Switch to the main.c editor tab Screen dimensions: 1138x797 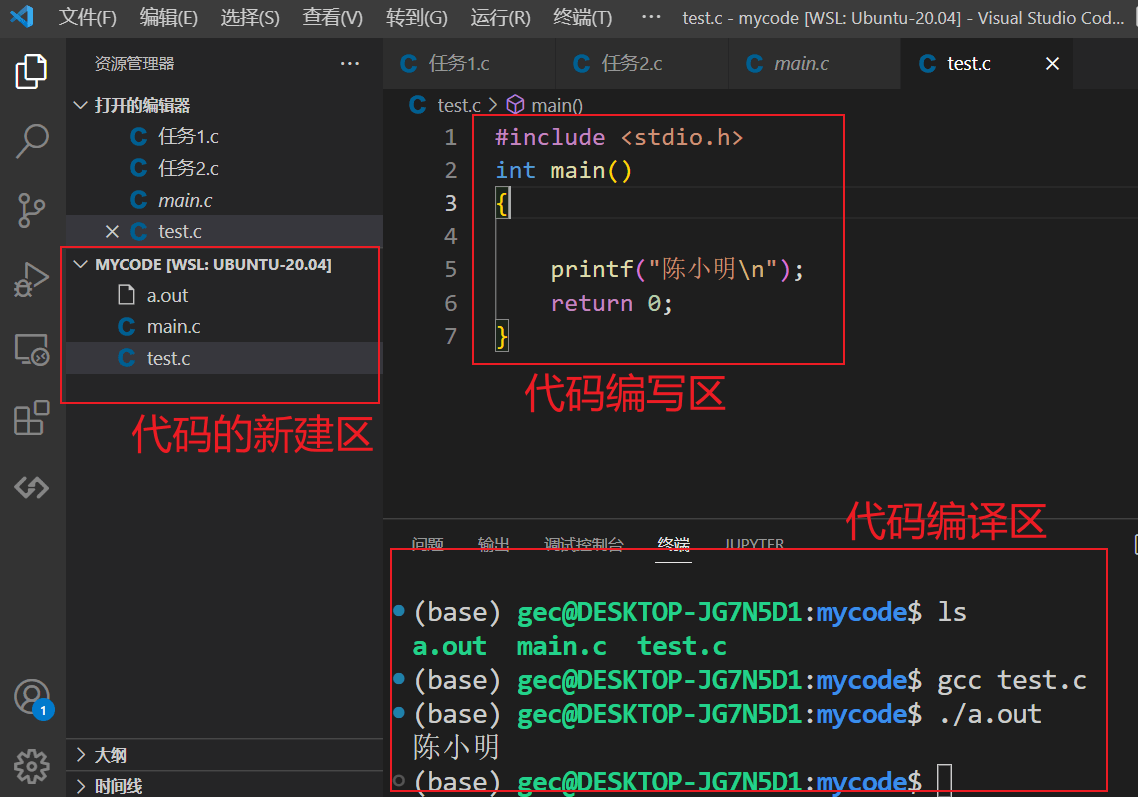[814, 64]
